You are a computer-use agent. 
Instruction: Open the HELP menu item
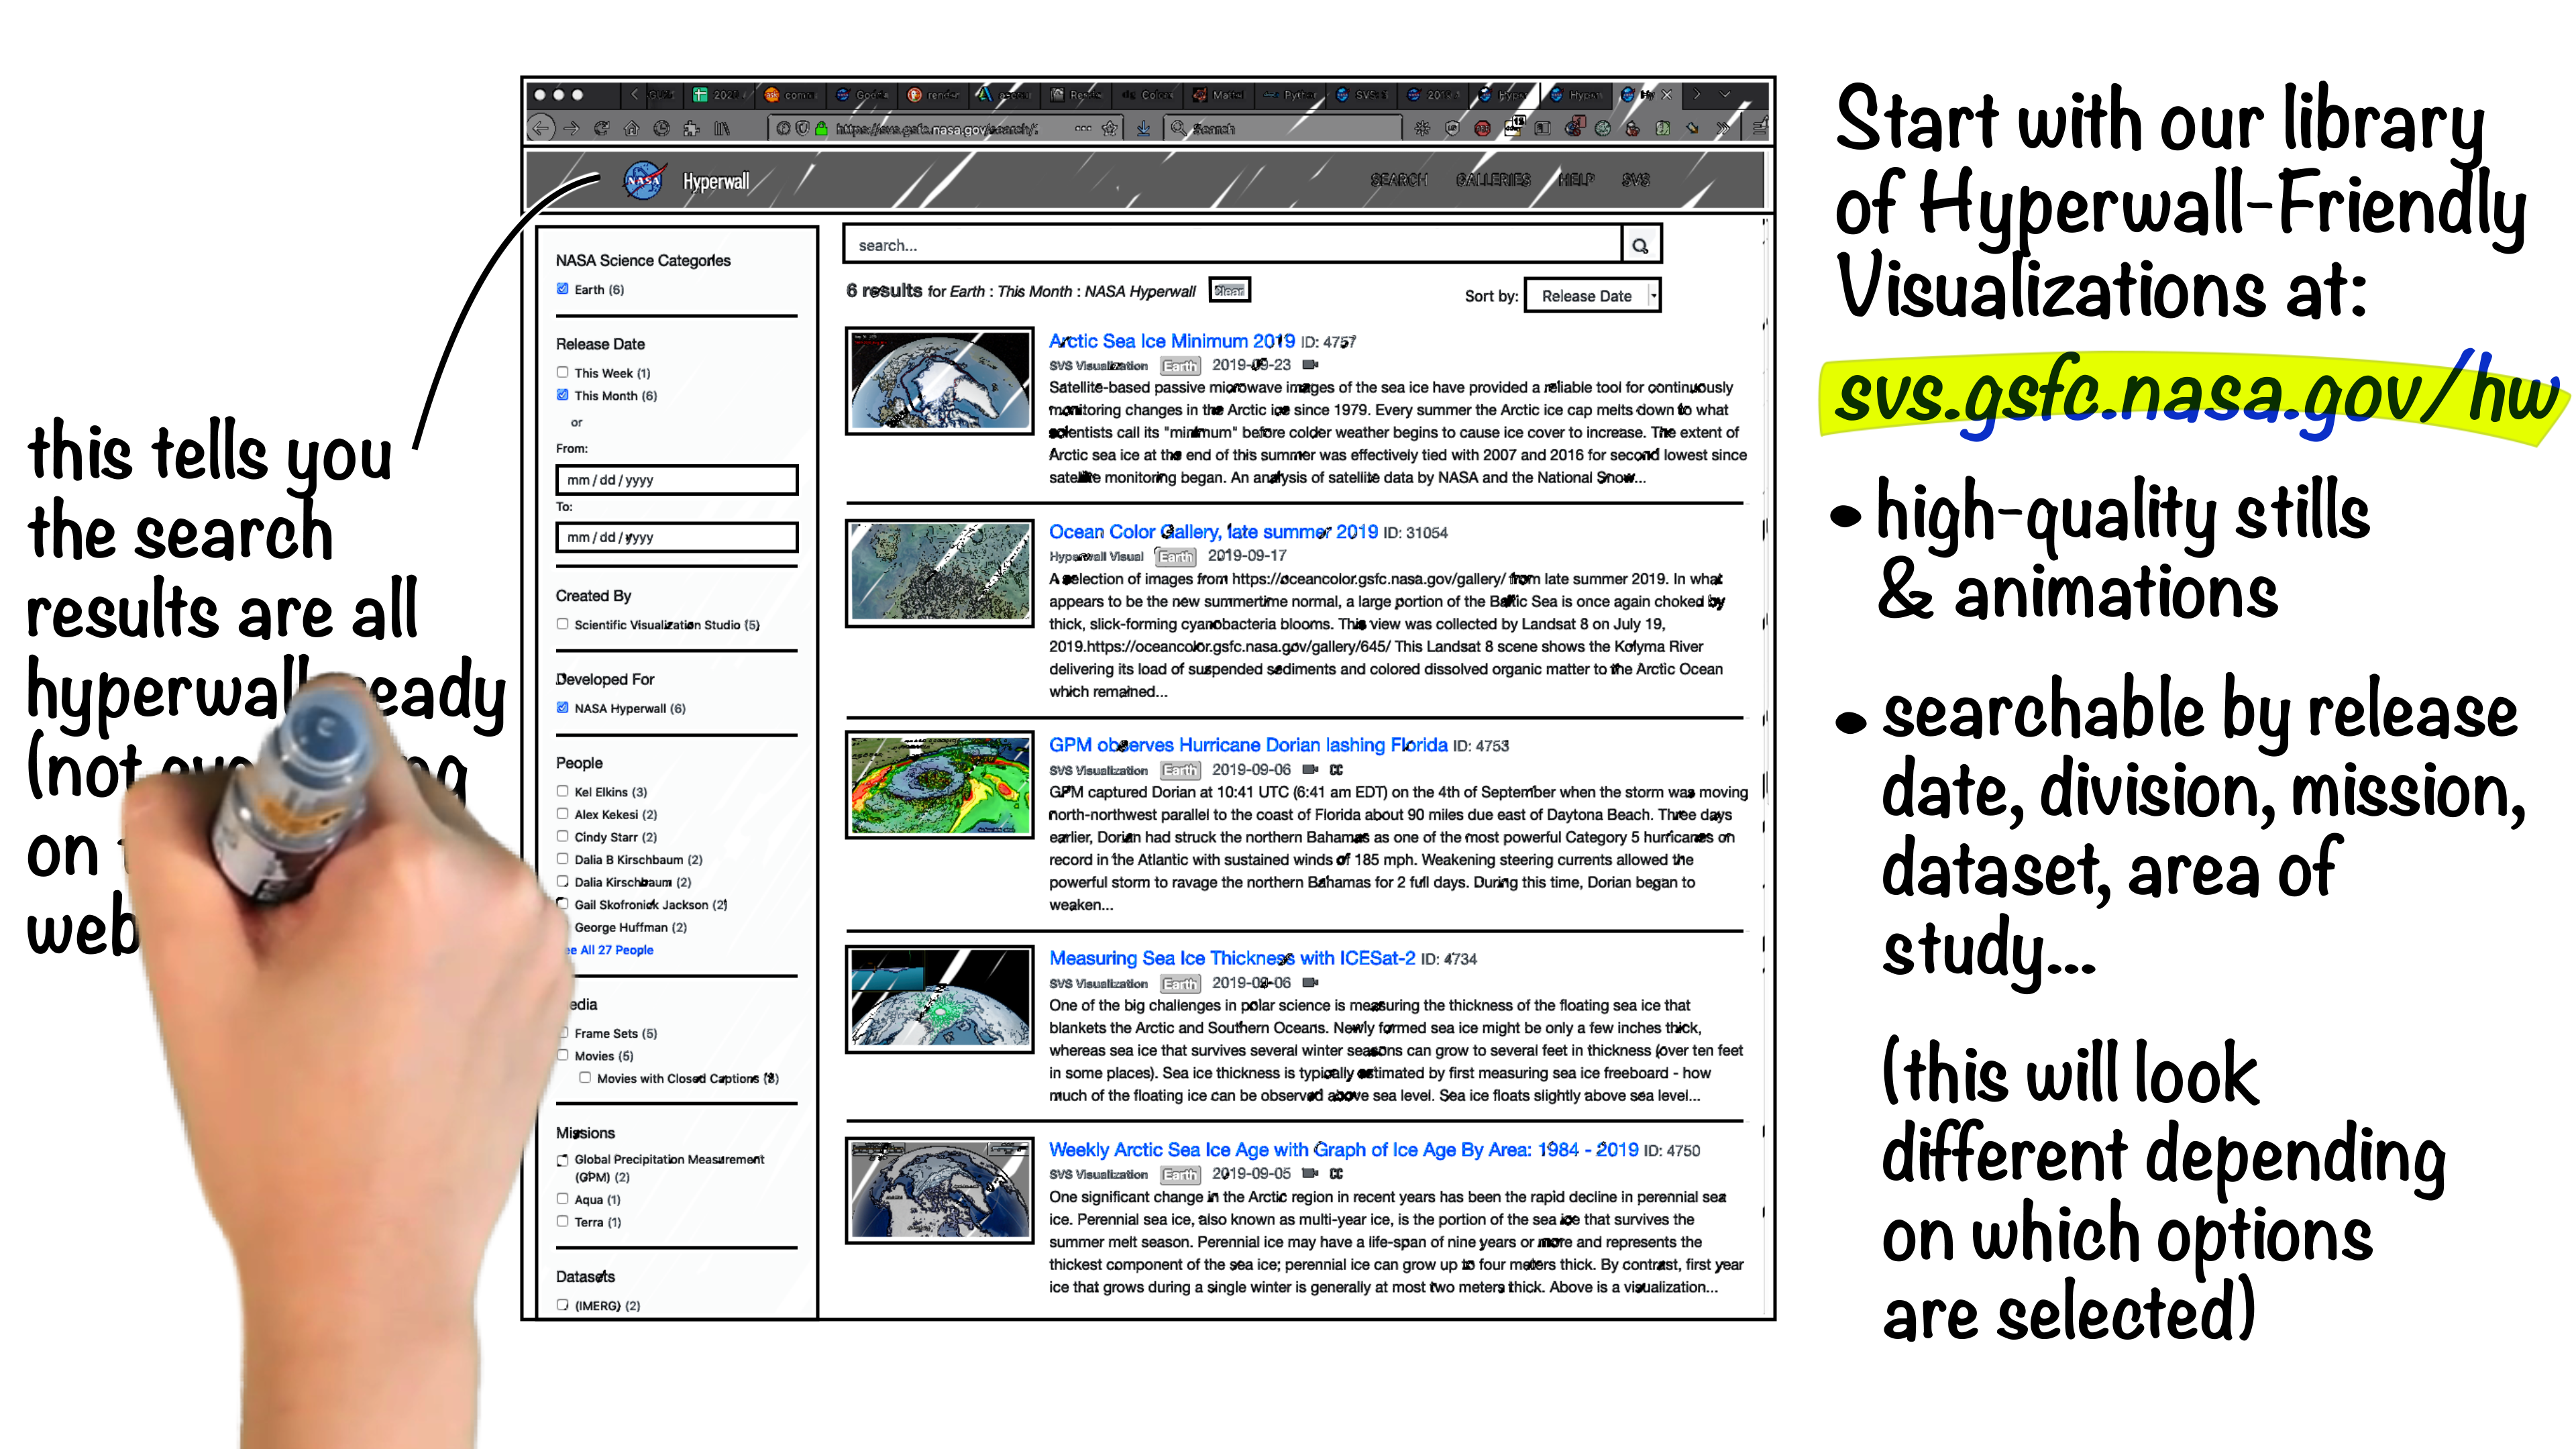(x=1577, y=180)
